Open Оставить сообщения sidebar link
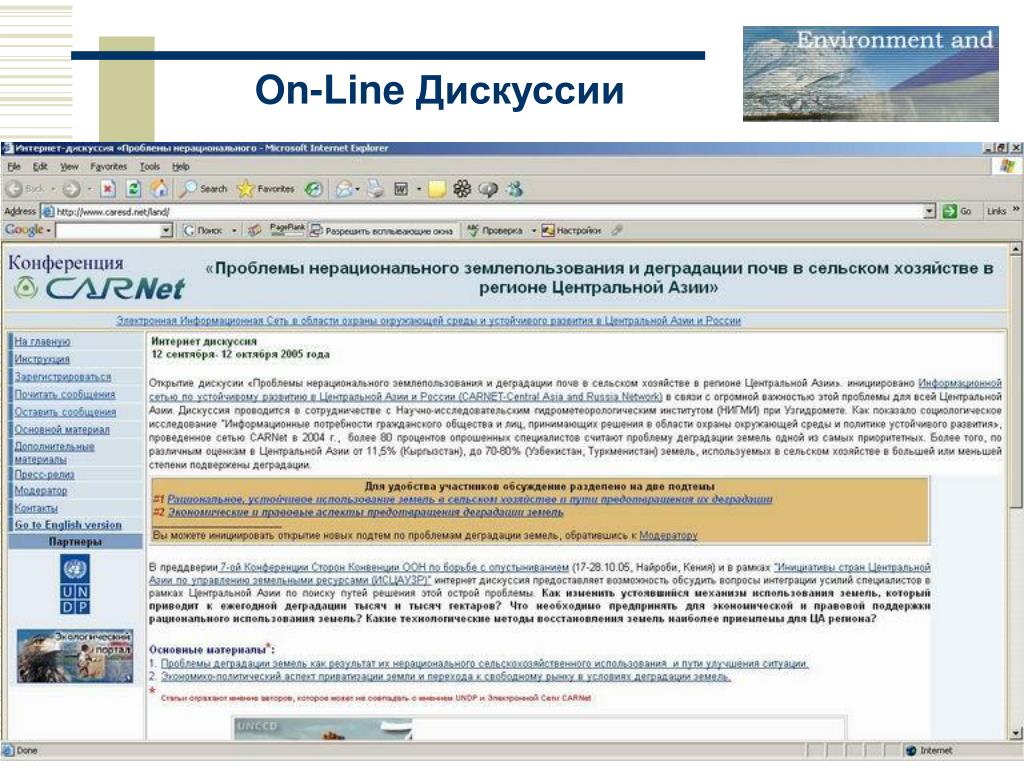This screenshot has height=768, width=1024. 65,412
